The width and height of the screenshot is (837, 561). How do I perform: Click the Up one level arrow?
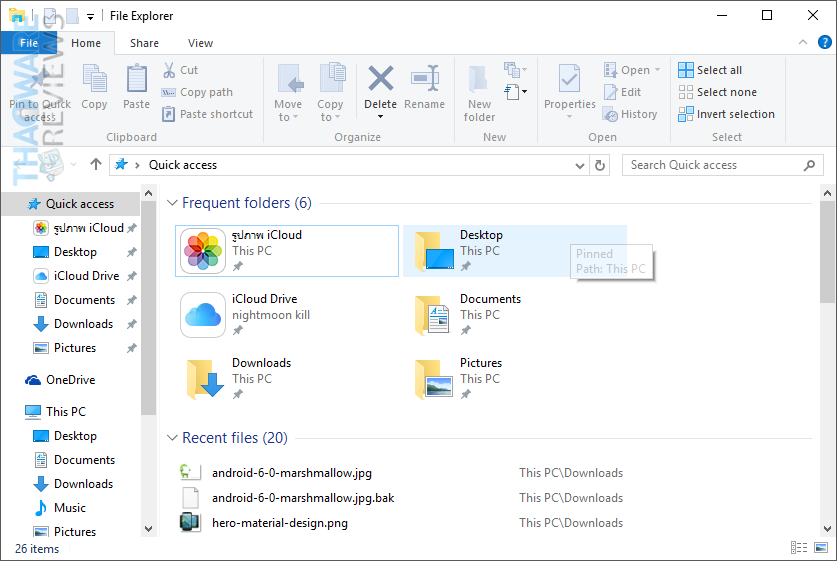[x=96, y=164]
